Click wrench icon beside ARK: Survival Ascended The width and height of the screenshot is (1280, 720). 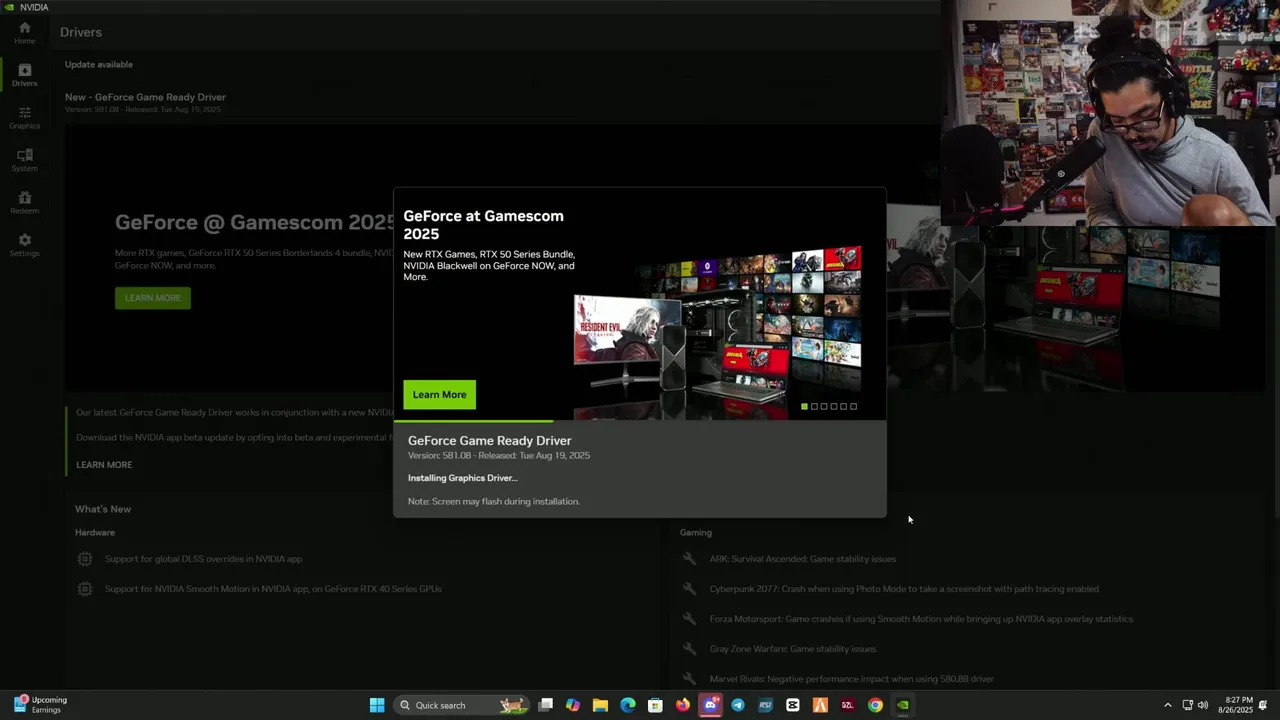pos(689,559)
